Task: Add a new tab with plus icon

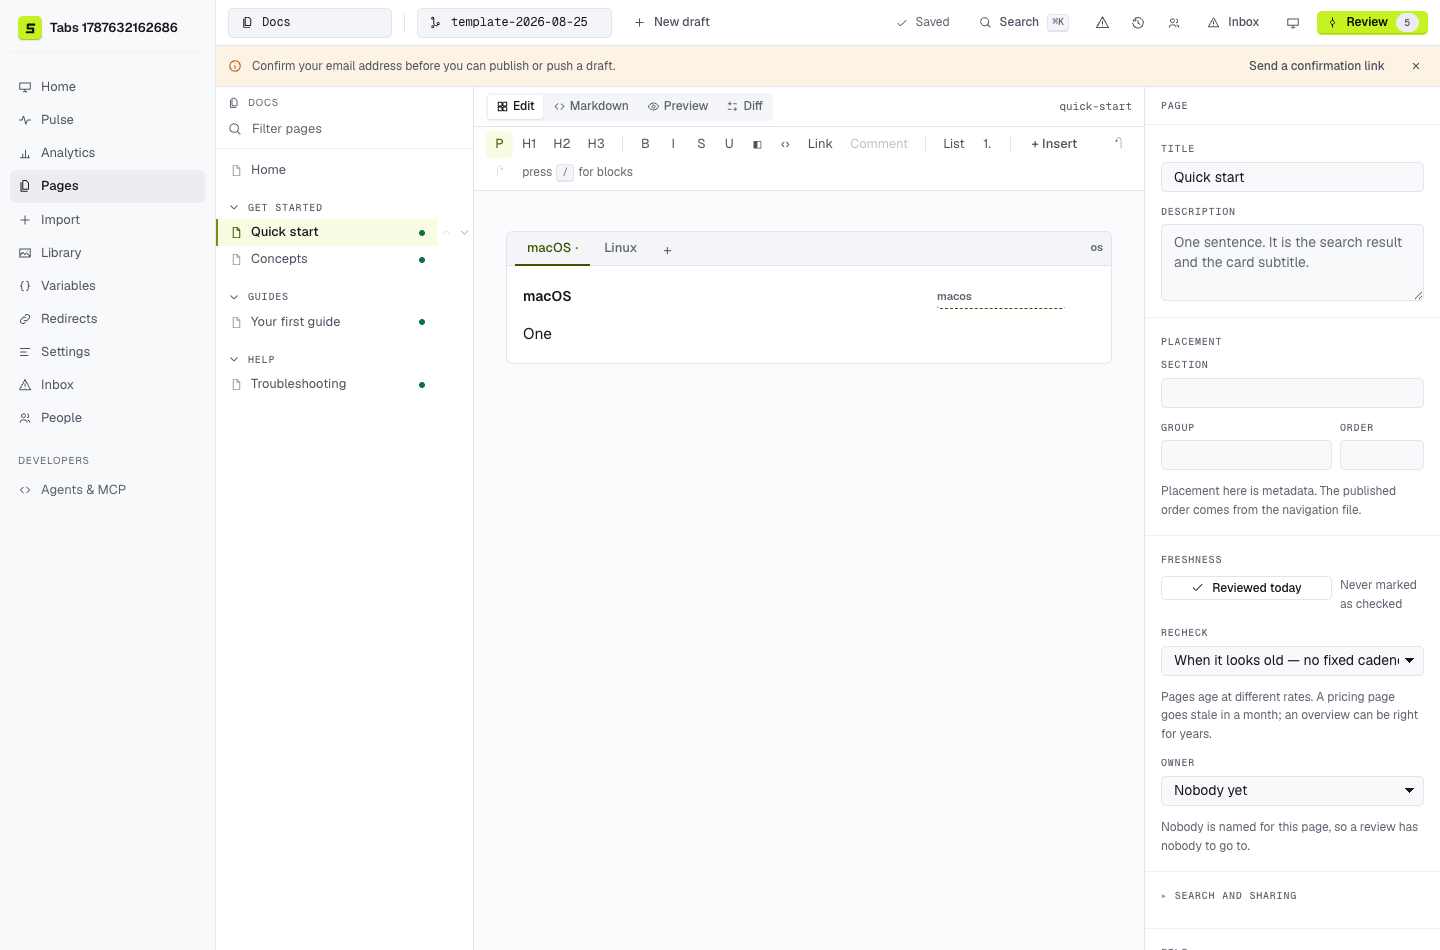Action: click(x=667, y=250)
